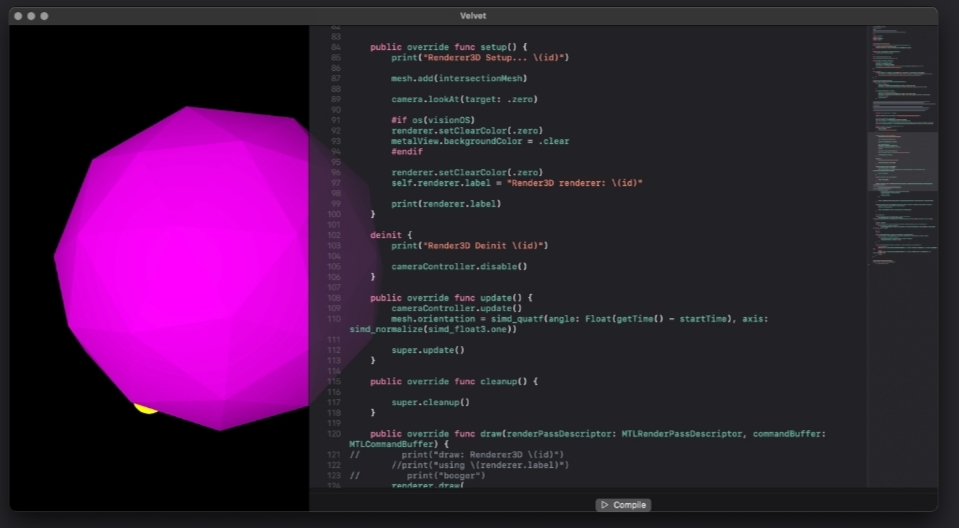Image resolution: width=959 pixels, height=528 pixels.
Task: Click the top of the code minimap
Action: coord(902,35)
